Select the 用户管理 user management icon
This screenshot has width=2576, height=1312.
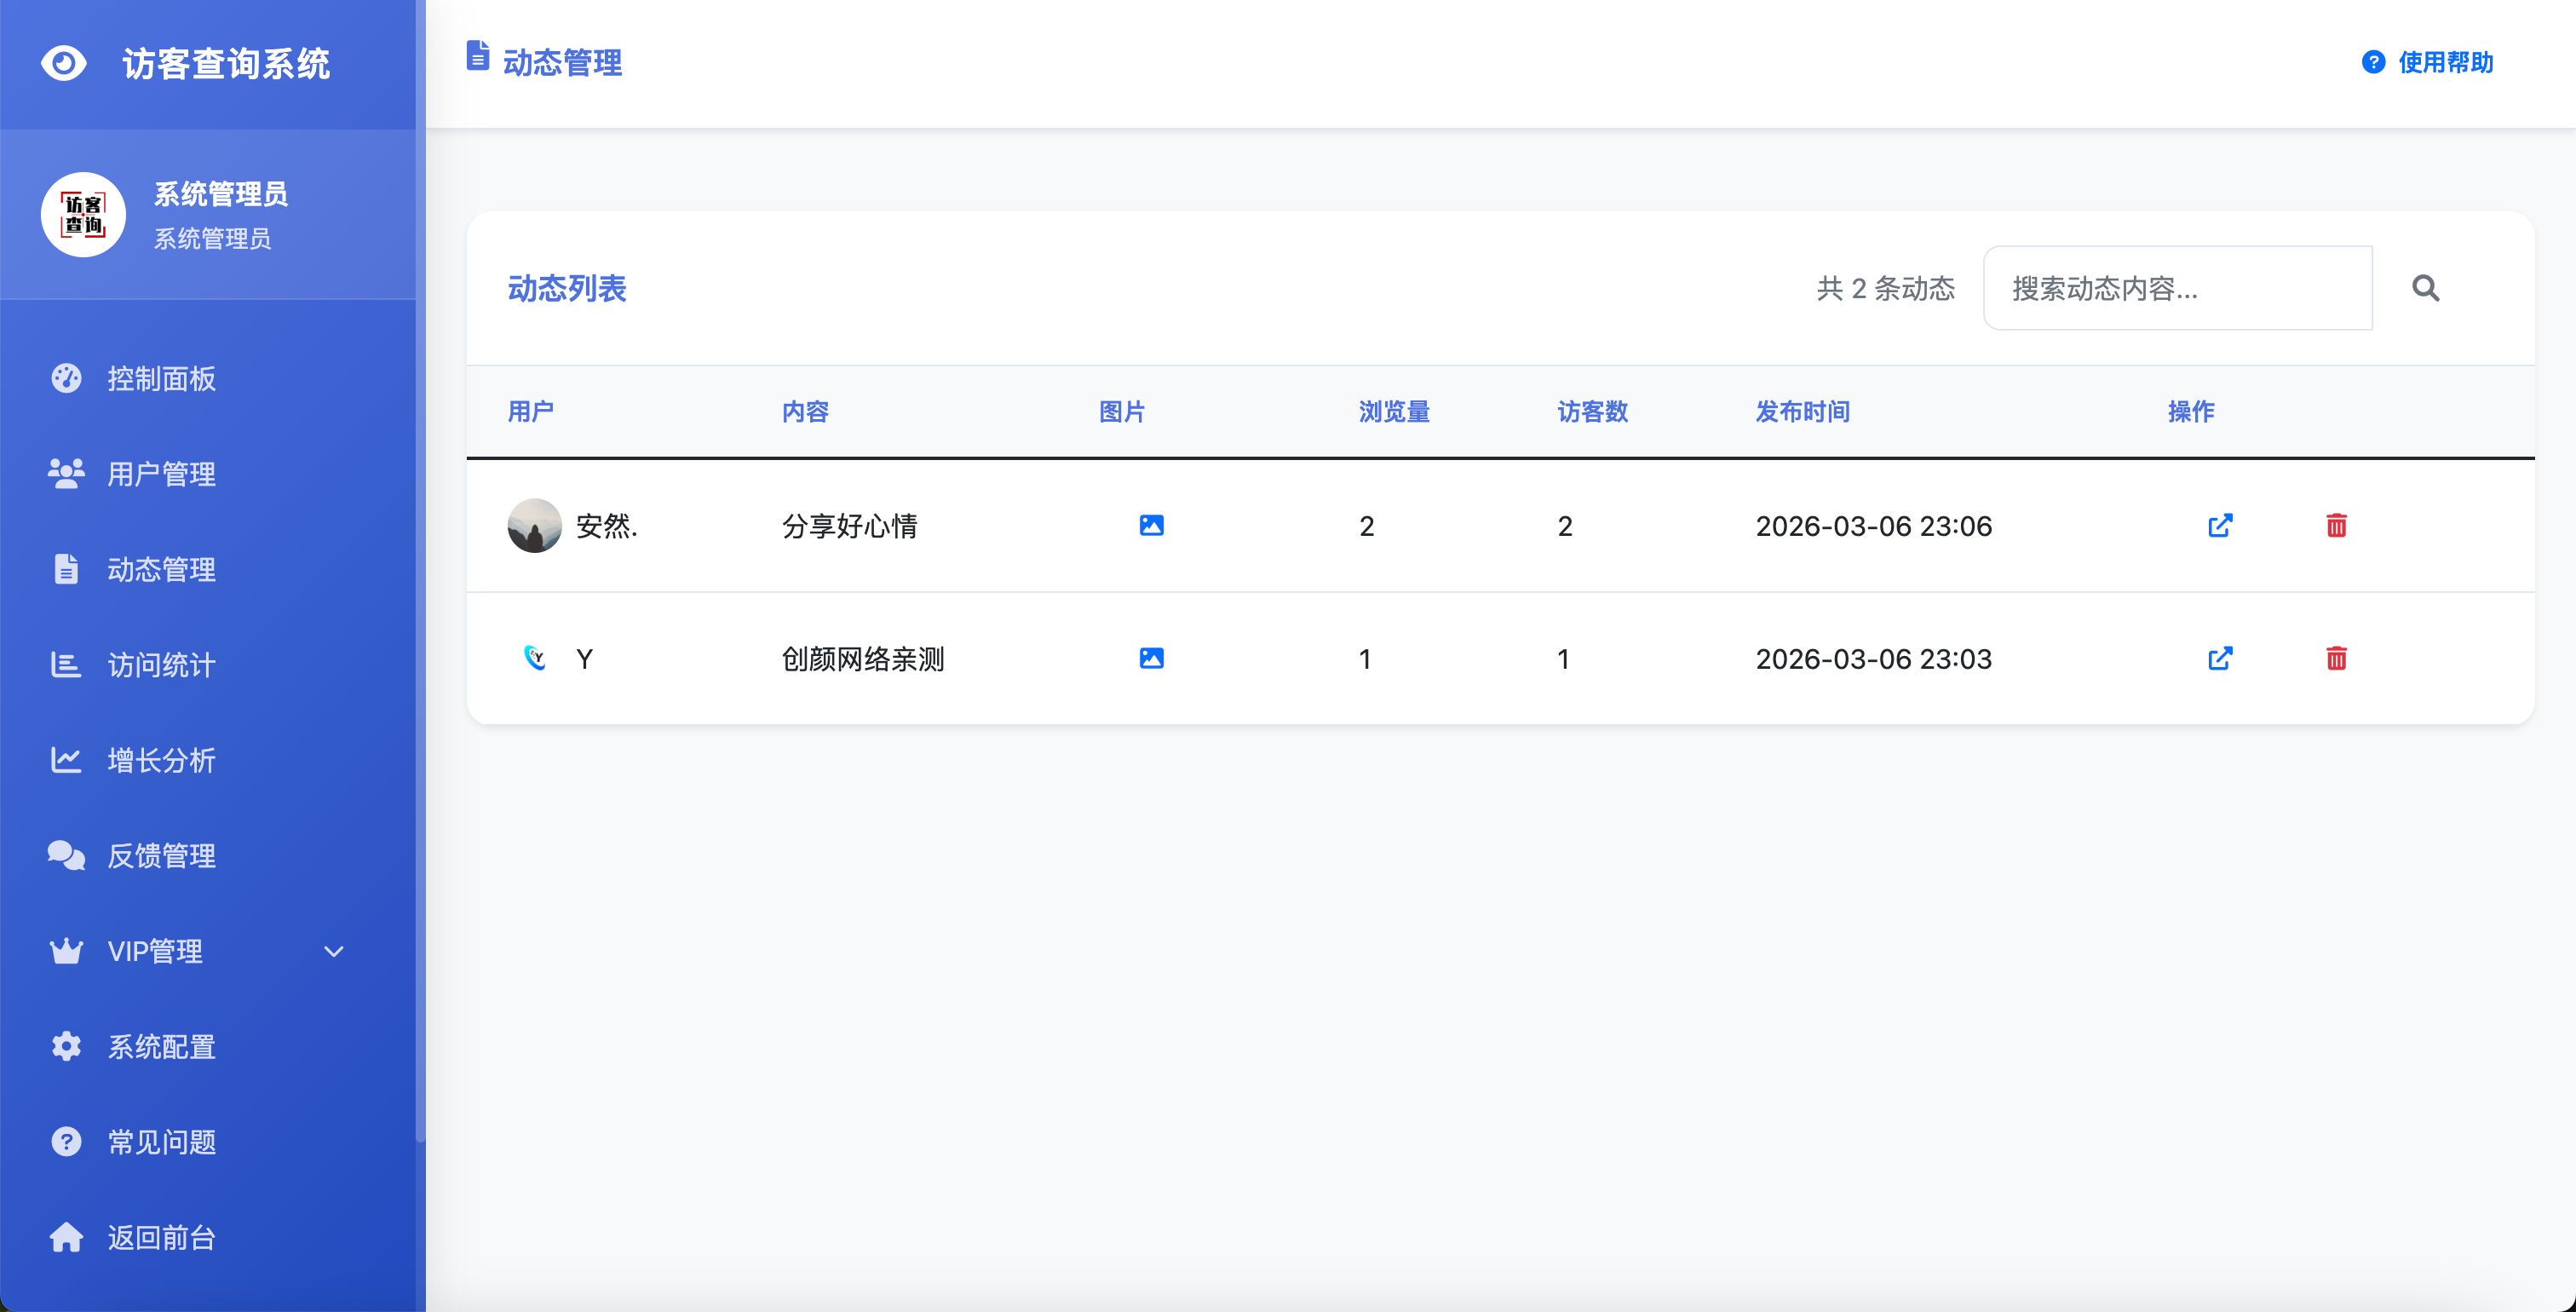65,474
